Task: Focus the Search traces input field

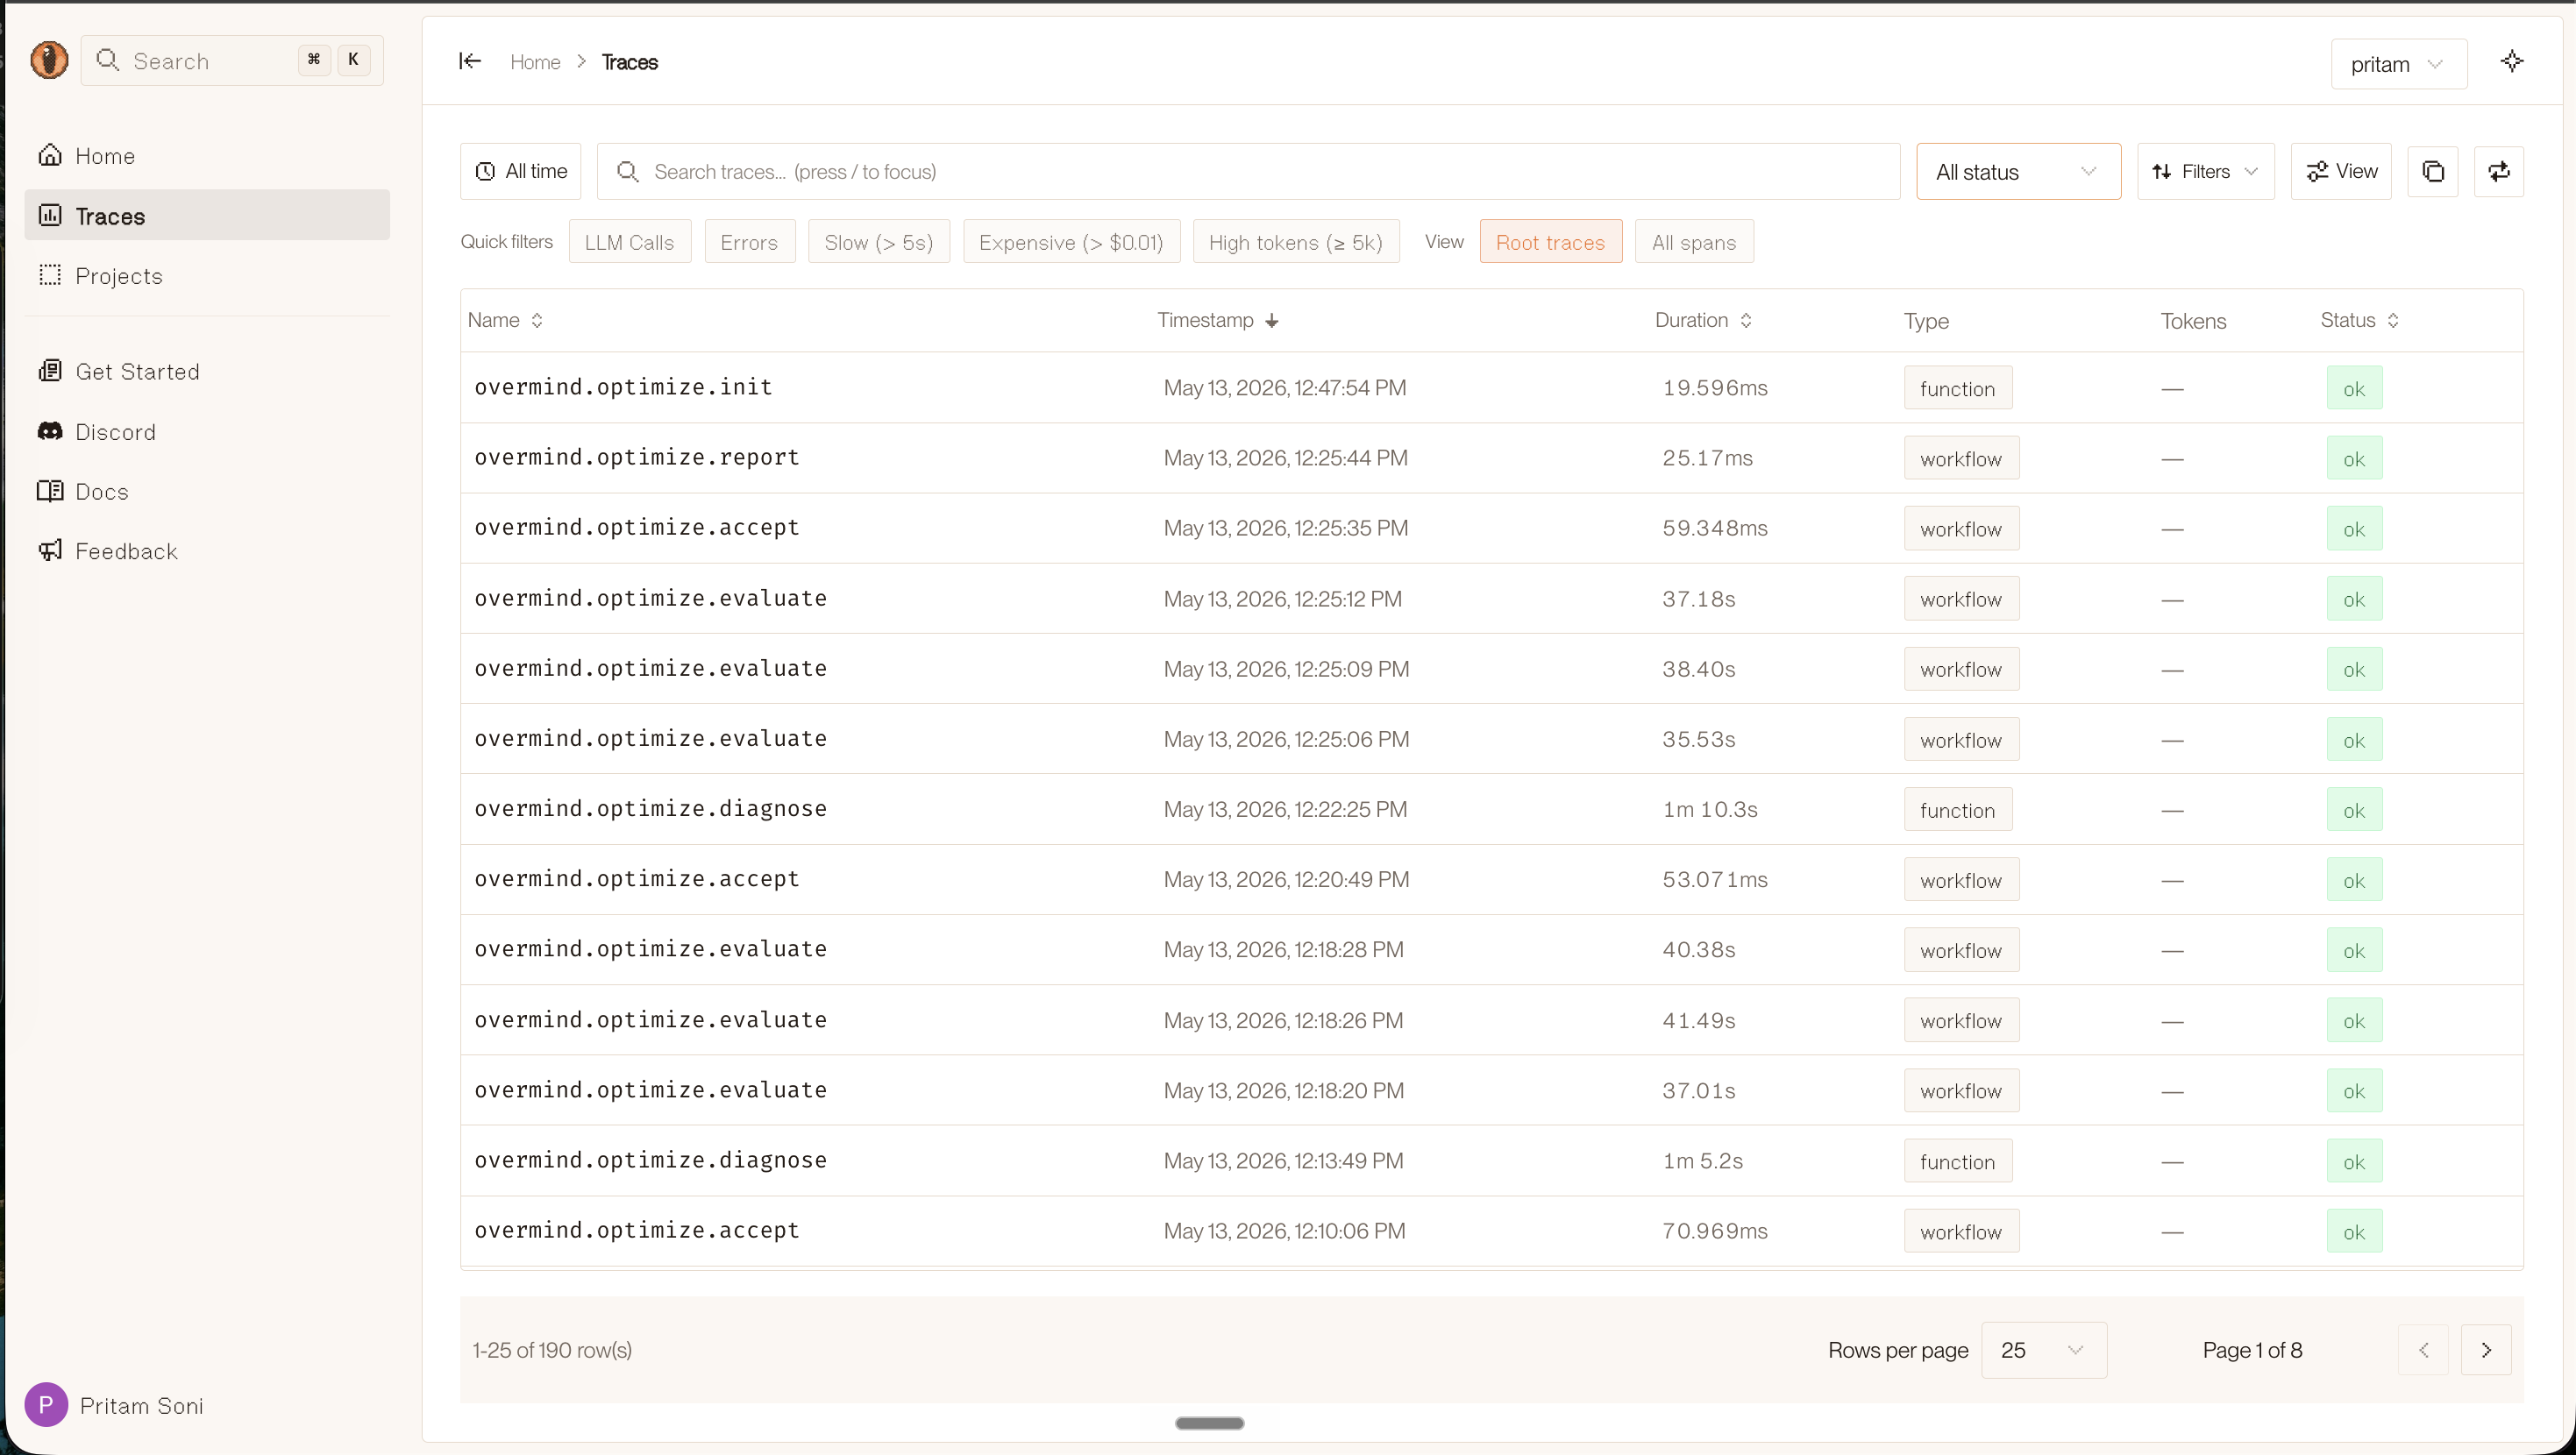Action: pyautogui.click(x=1248, y=171)
